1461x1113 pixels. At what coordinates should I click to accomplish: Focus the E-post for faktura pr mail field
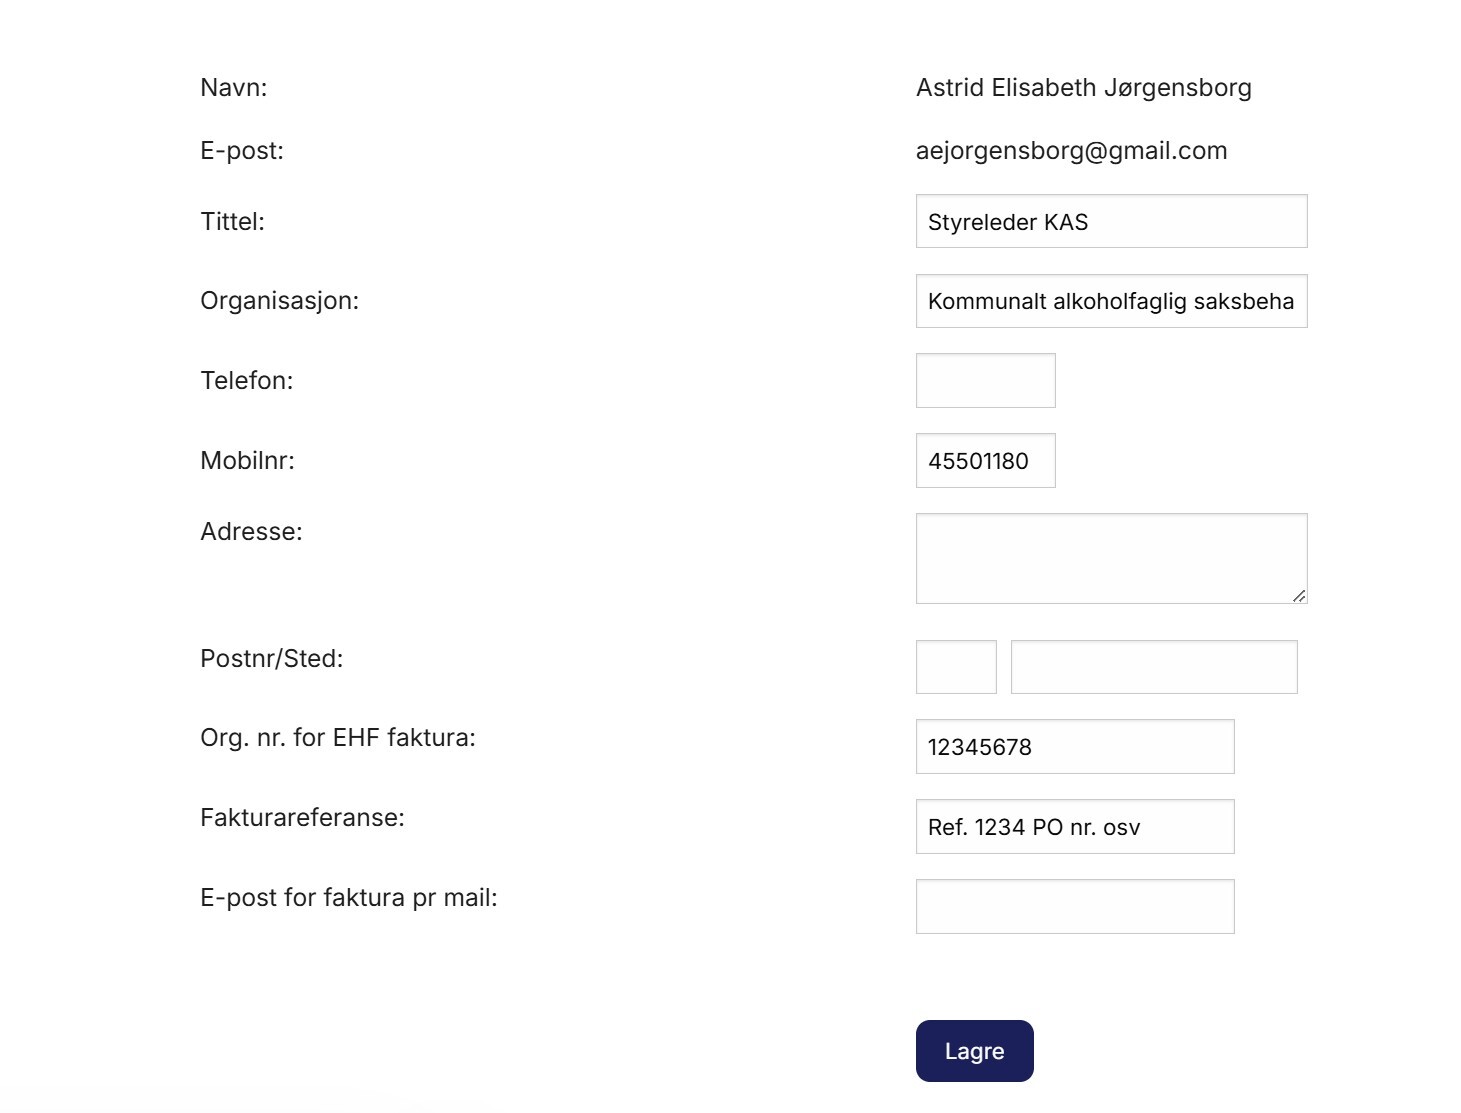tap(1075, 906)
